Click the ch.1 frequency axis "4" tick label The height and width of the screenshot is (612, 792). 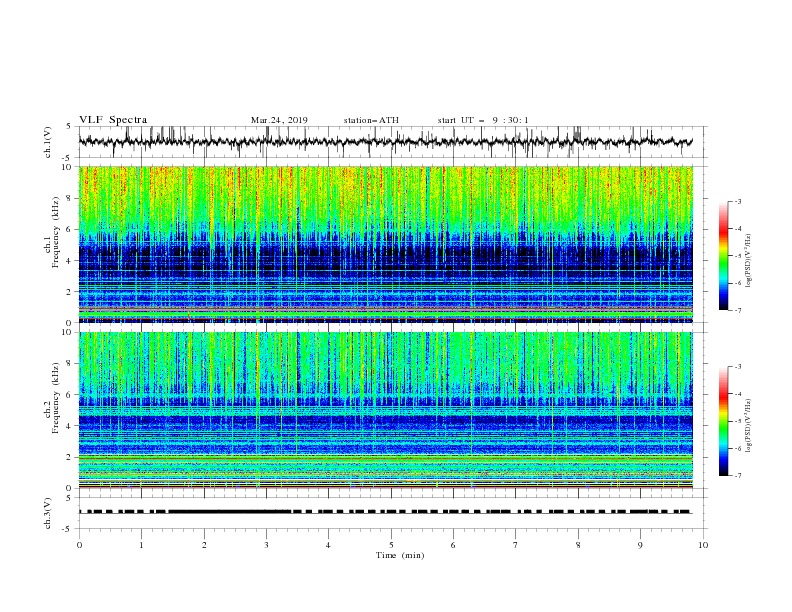coord(70,261)
